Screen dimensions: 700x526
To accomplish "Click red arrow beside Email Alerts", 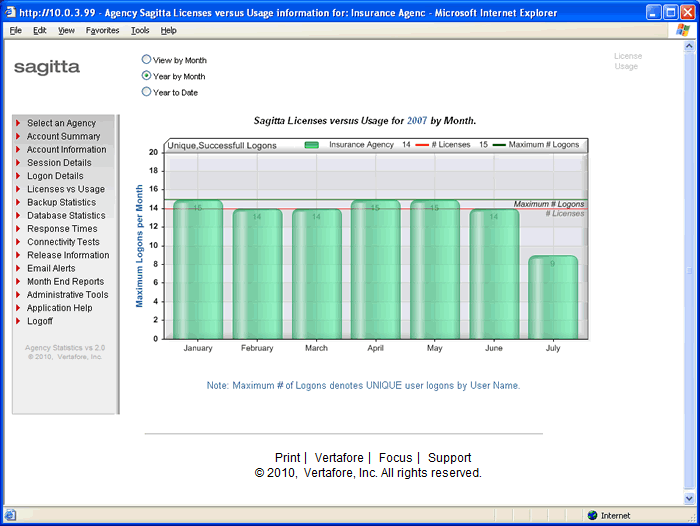I will (x=18, y=268).
